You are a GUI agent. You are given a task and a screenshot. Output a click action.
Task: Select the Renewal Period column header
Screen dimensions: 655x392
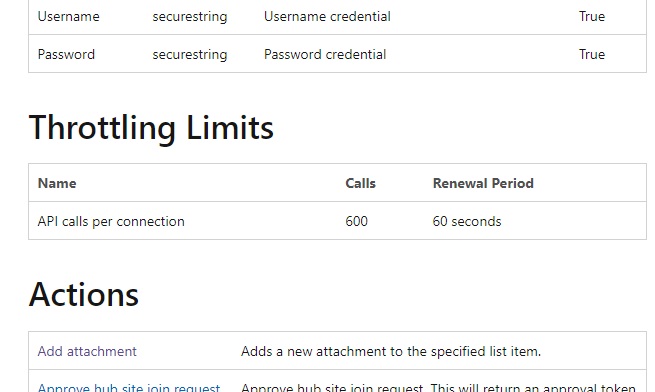pyautogui.click(x=483, y=183)
